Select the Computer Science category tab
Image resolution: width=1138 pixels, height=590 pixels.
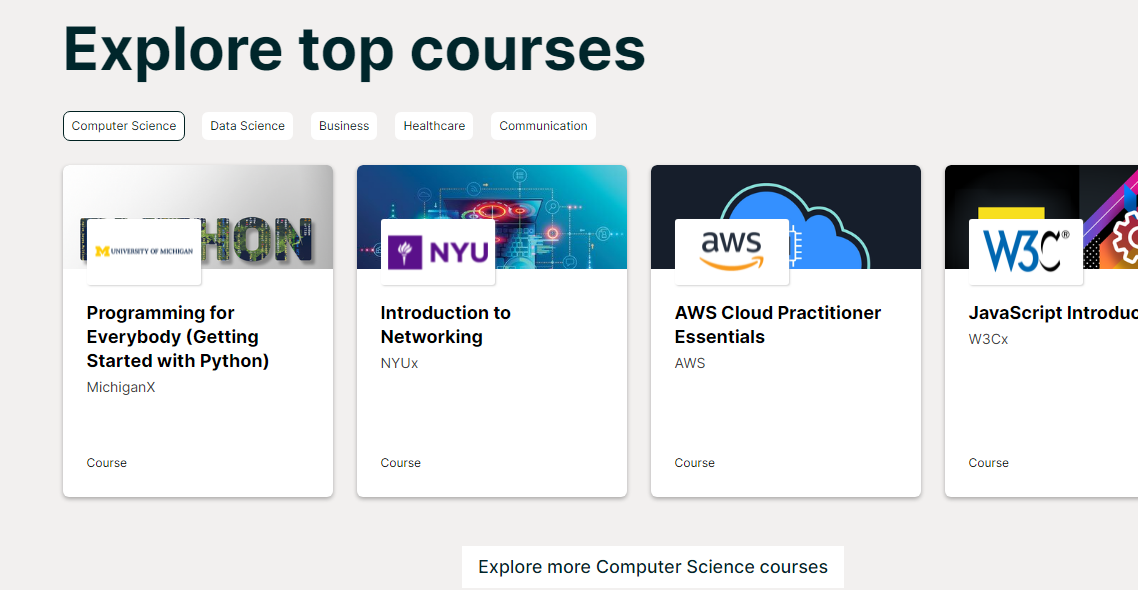[124, 126]
